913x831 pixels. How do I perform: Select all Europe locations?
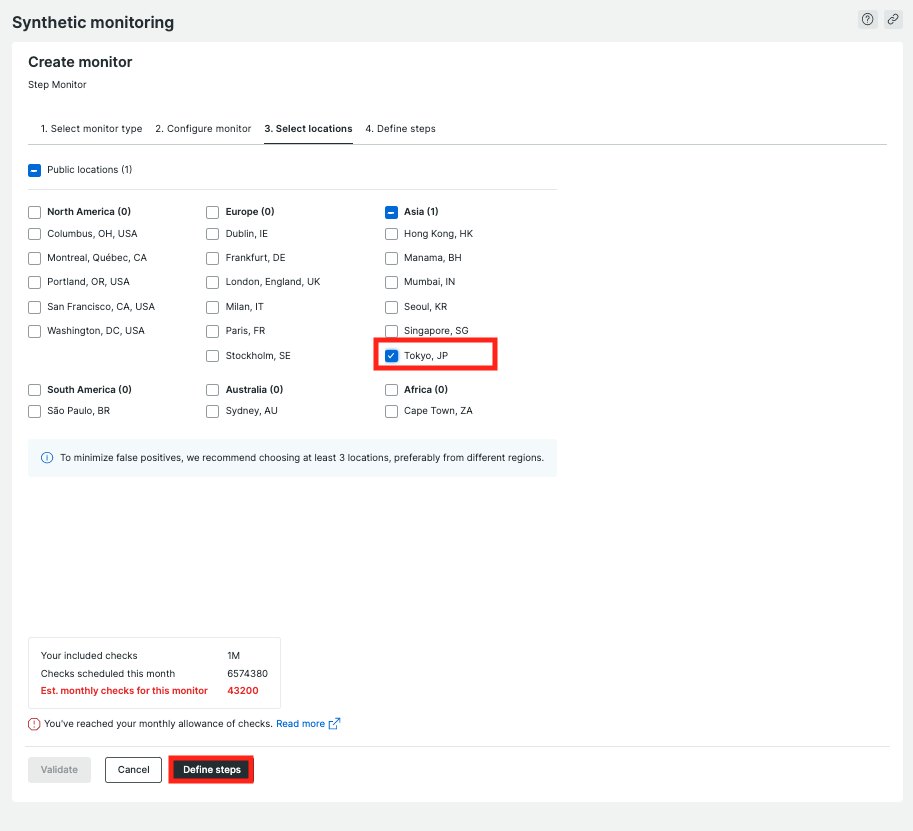pyautogui.click(x=213, y=212)
